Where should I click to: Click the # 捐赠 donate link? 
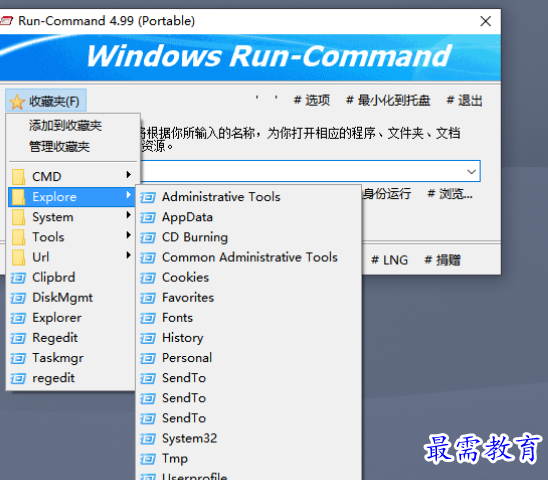442,260
